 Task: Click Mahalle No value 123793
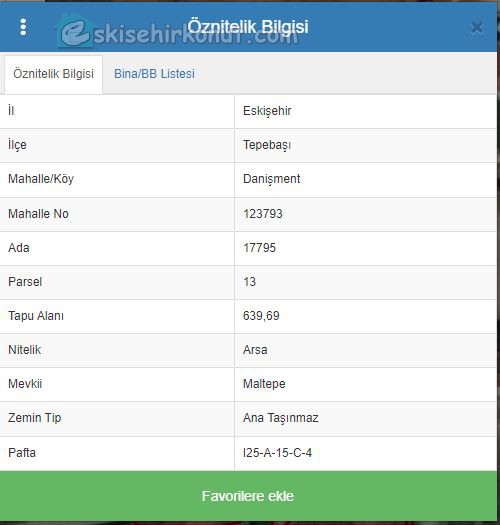263,214
